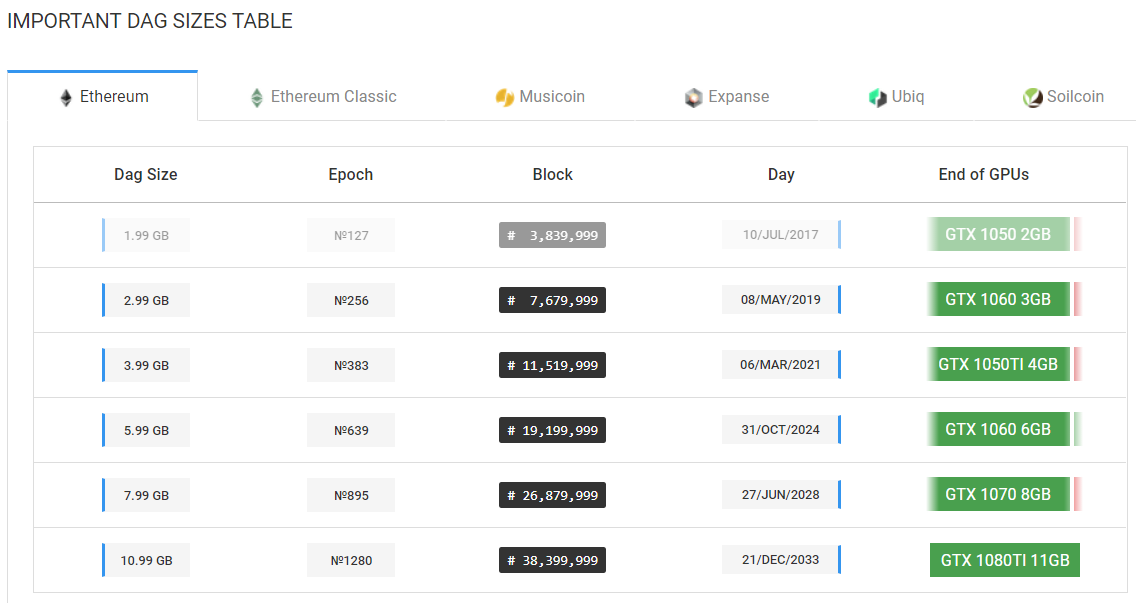The height and width of the screenshot is (603, 1136).
Task: Click the Block column header
Action: [553, 175]
